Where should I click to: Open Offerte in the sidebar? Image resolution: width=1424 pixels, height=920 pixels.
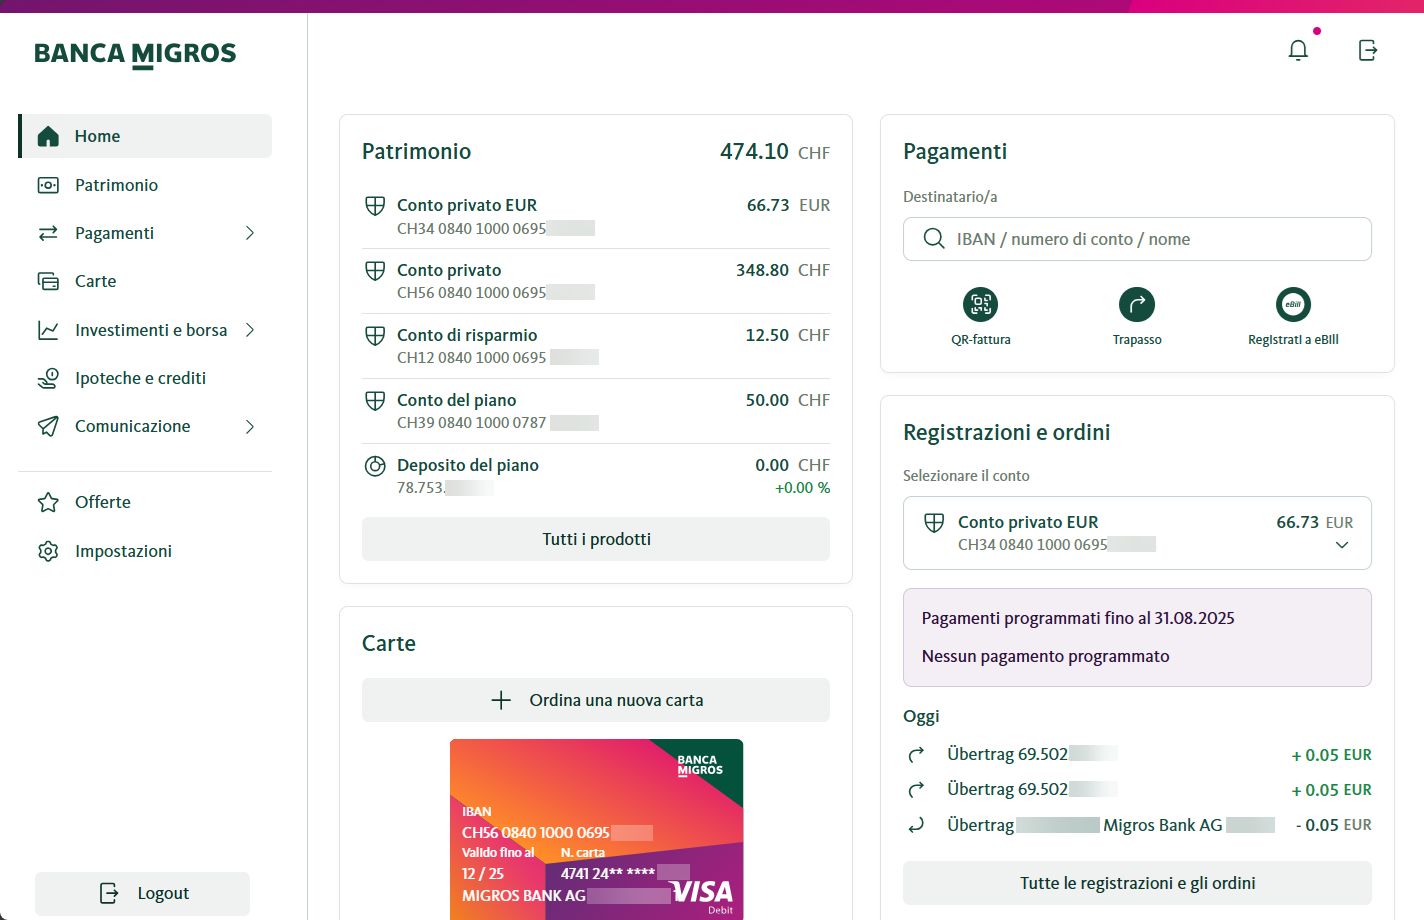click(x=146, y=502)
